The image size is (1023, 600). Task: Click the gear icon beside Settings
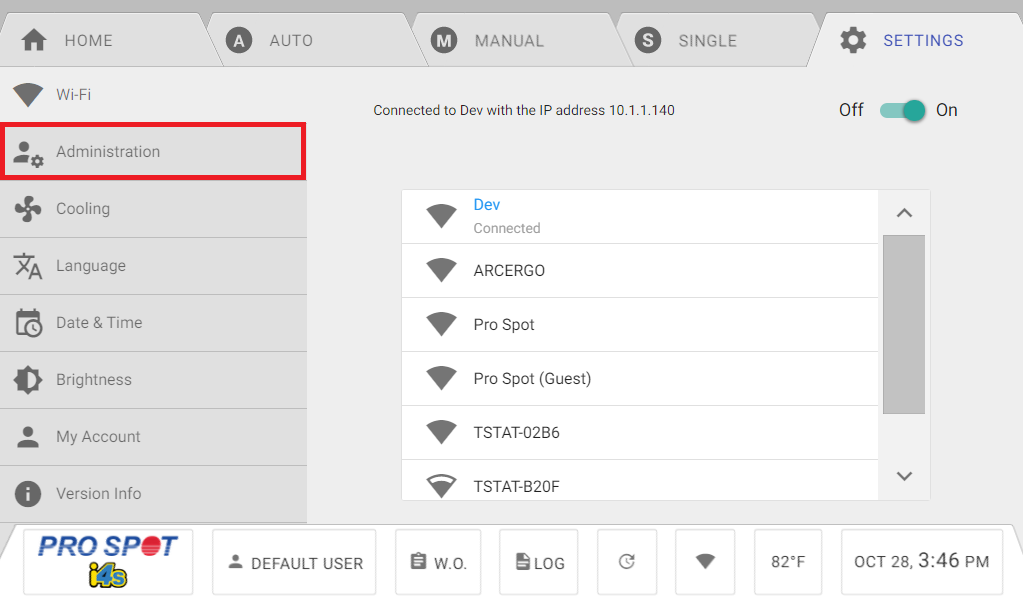point(853,40)
